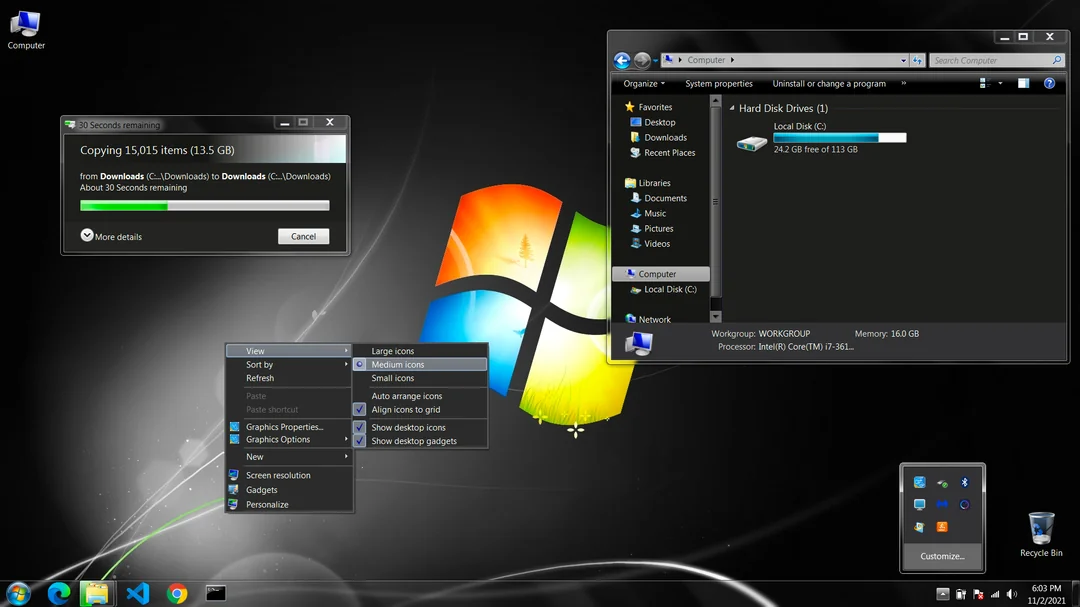The height and width of the screenshot is (607, 1080).
Task: Open the Command Prompt taskbar icon
Action: pyautogui.click(x=216, y=593)
